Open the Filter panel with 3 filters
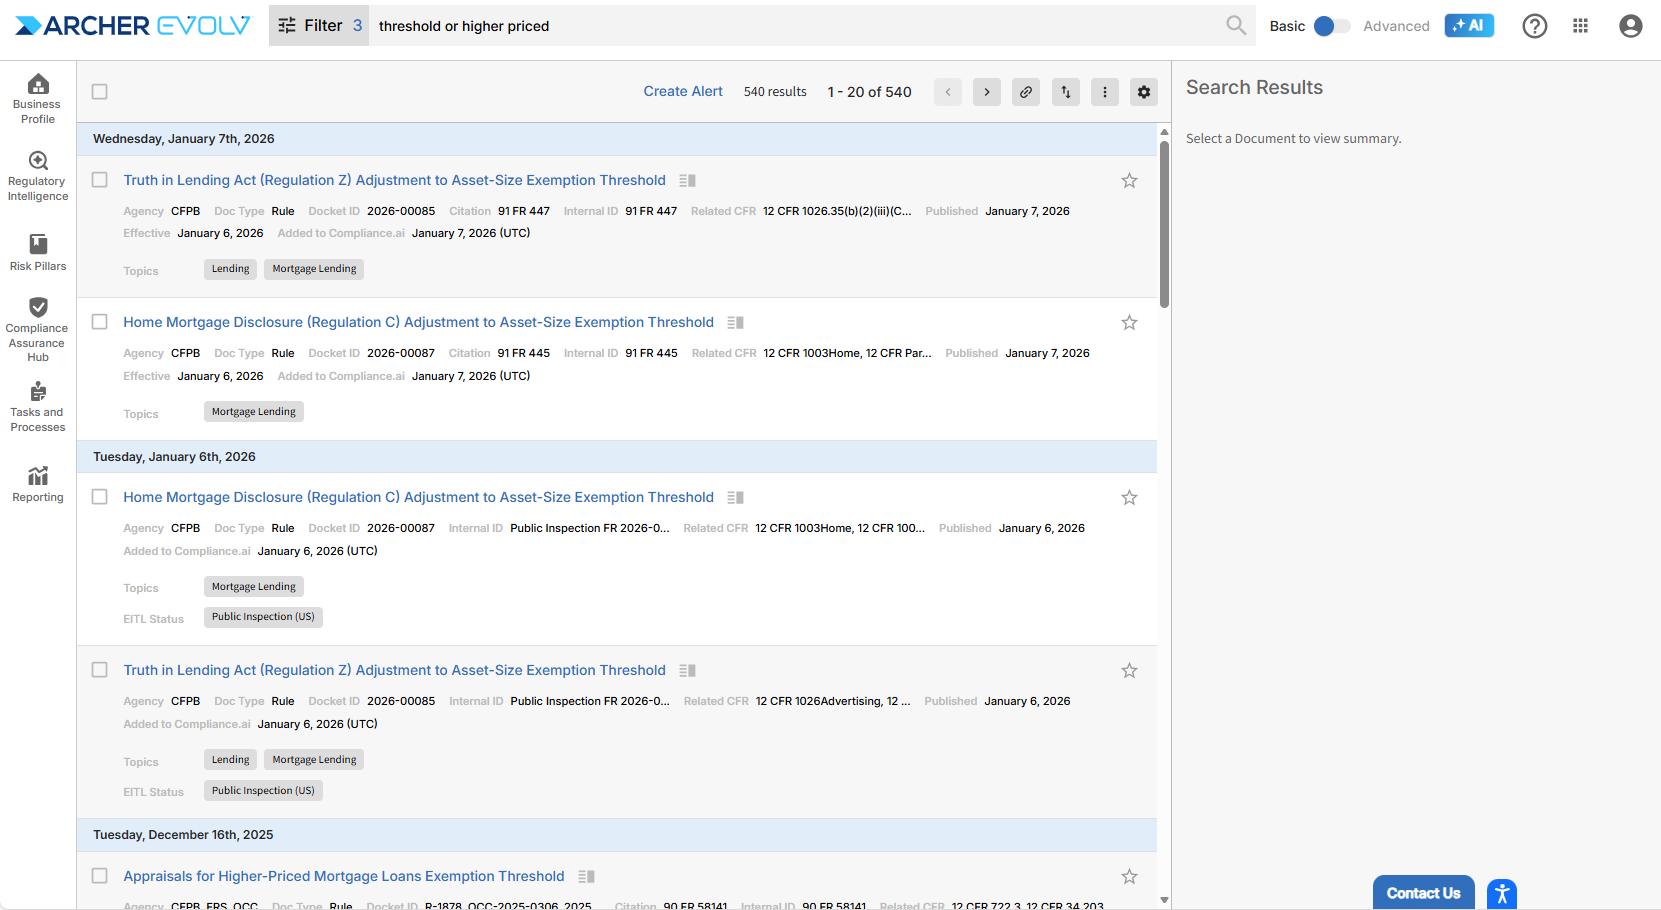The image size is (1661, 910). point(319,26)
